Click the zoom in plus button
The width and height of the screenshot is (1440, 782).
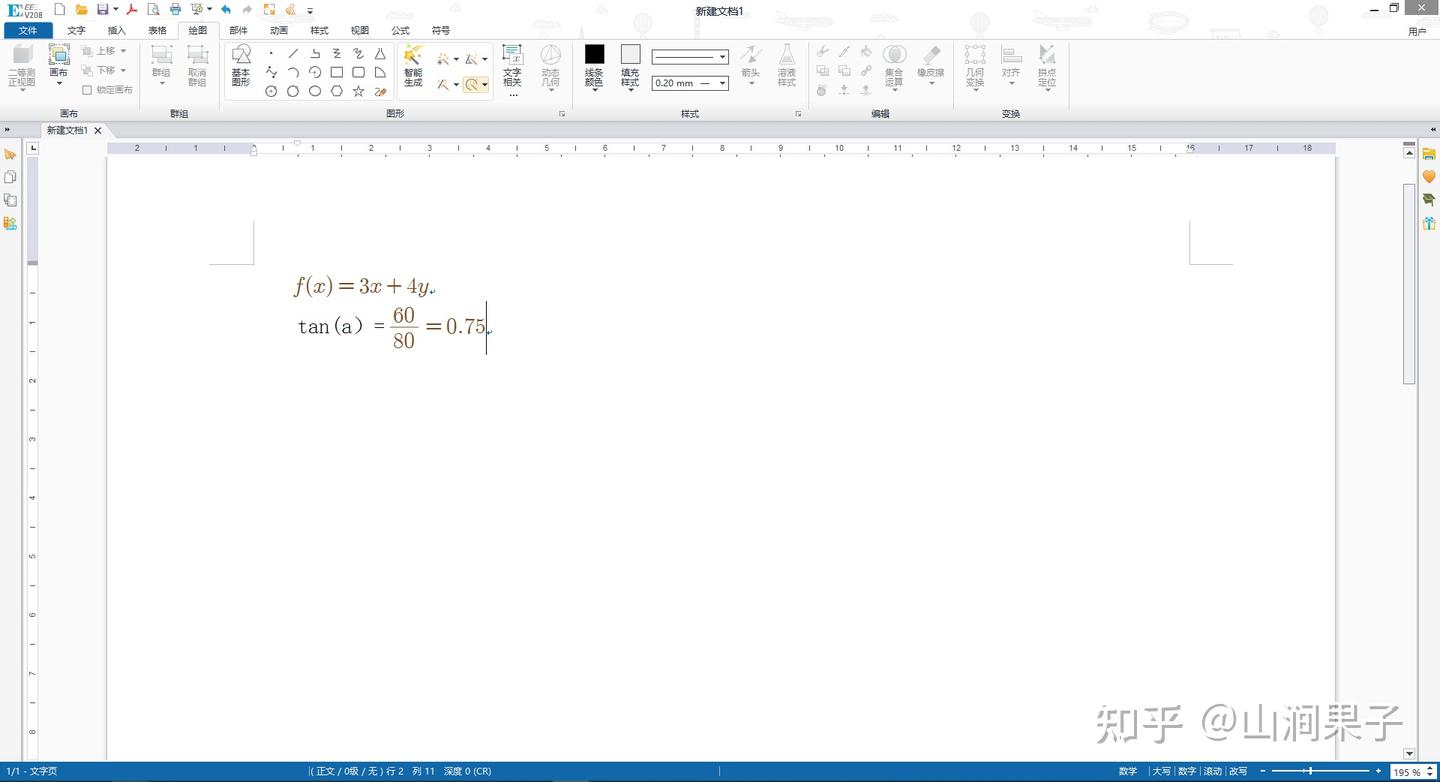(1379, 771)
